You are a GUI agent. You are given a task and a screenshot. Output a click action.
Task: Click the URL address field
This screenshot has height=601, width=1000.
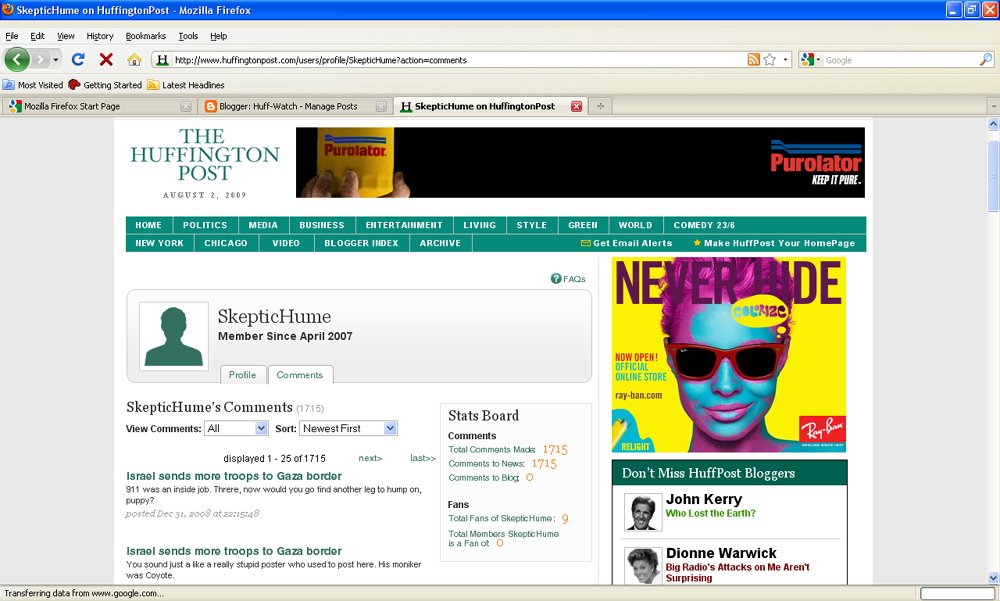tap(458, 60)
